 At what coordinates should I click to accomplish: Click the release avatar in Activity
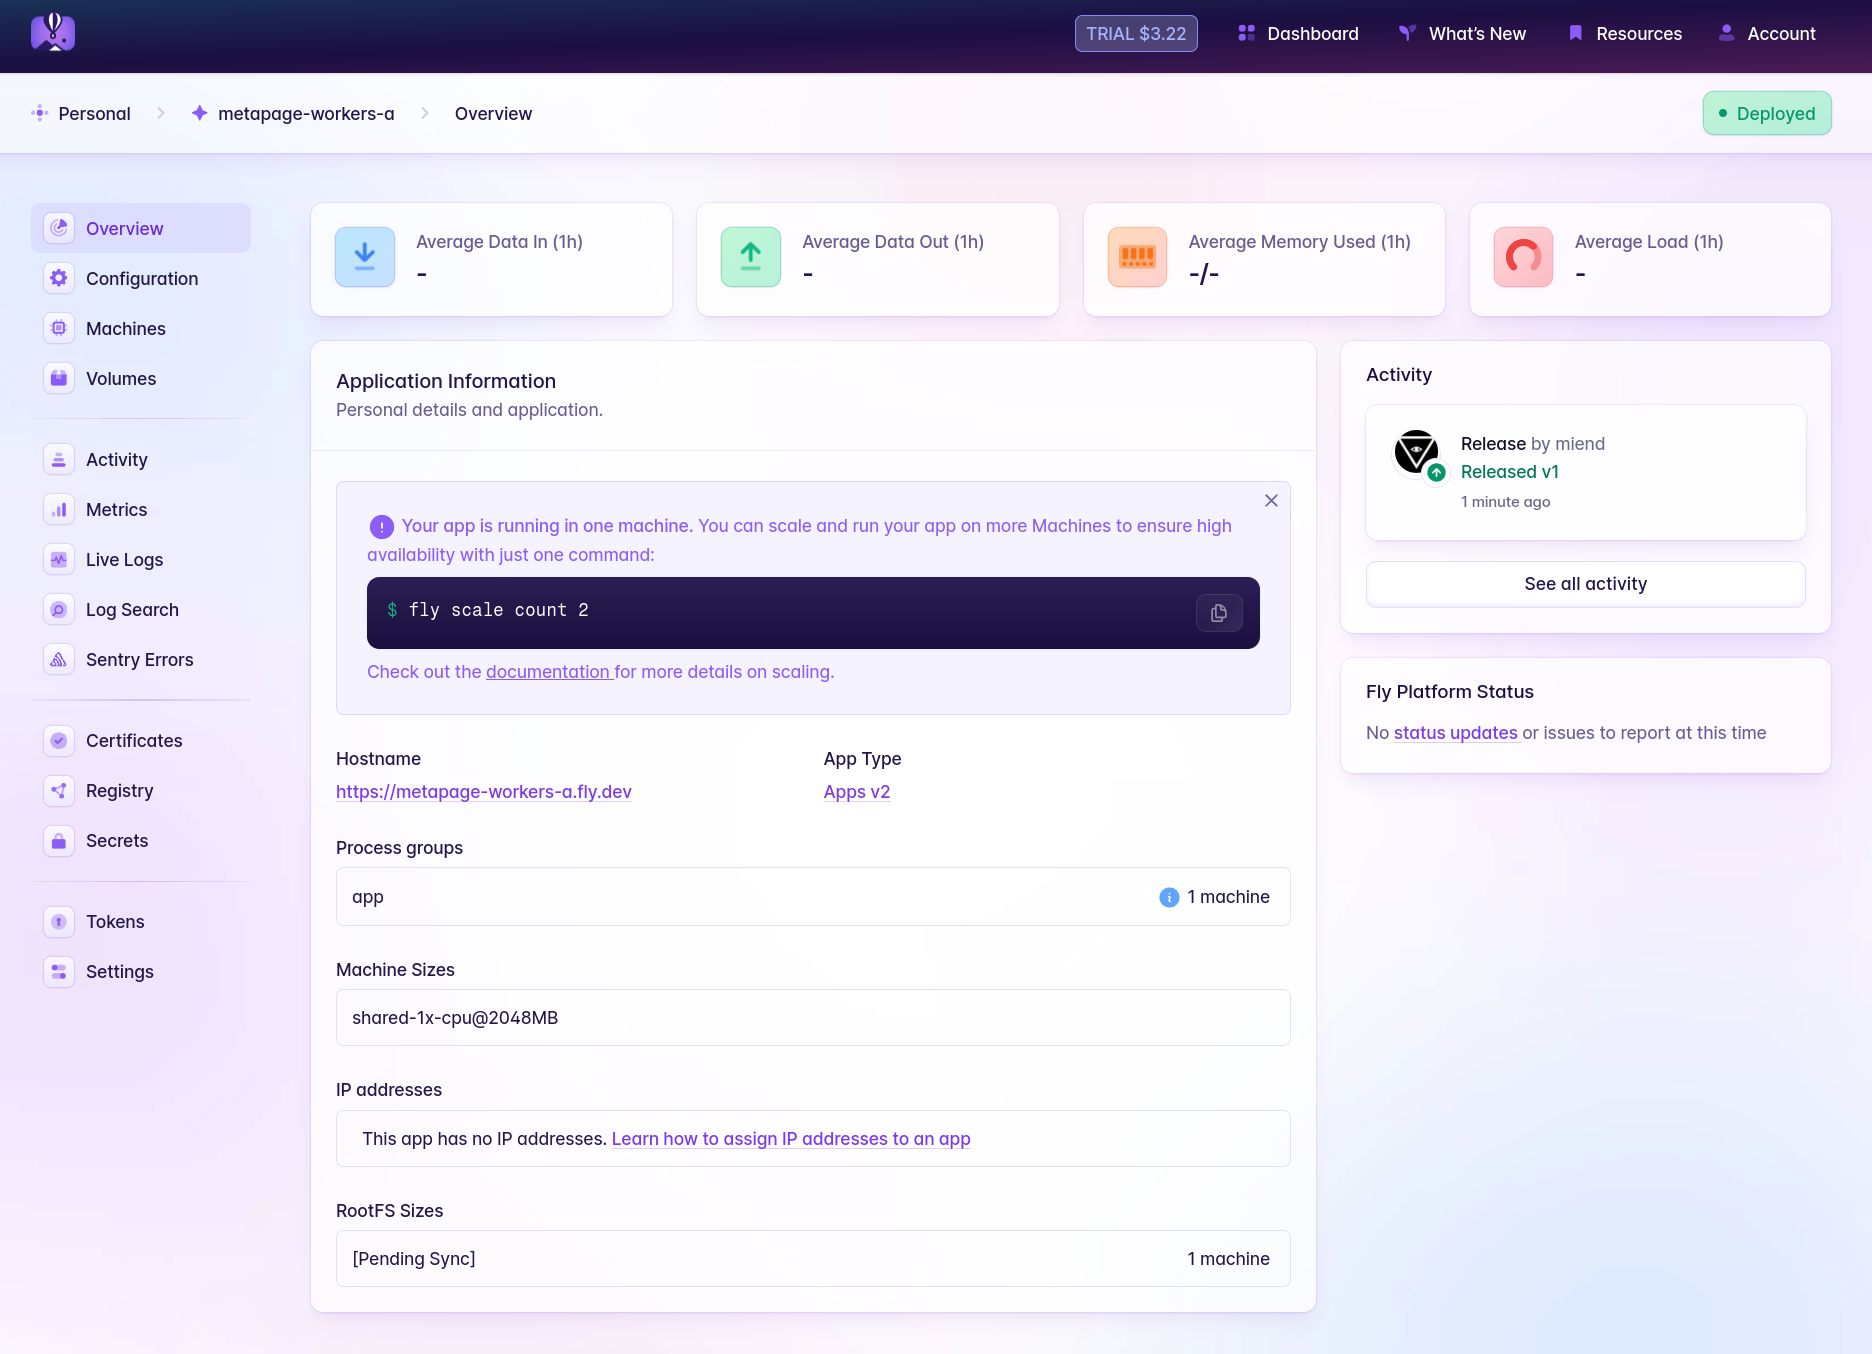1417,453
